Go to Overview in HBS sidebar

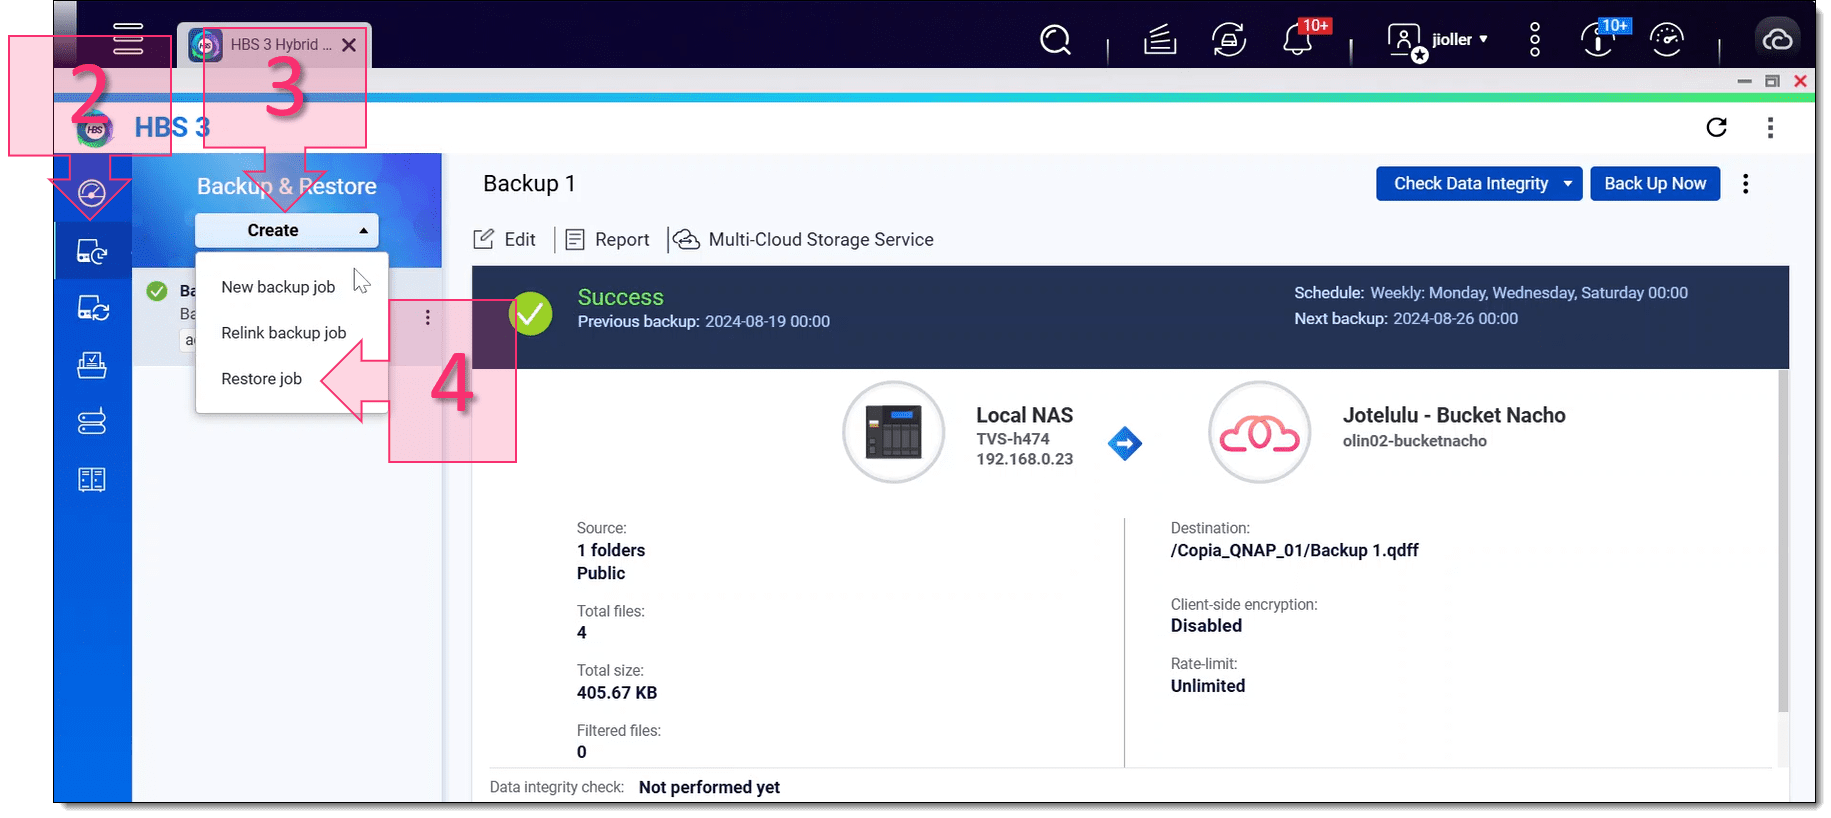point(92,193)
